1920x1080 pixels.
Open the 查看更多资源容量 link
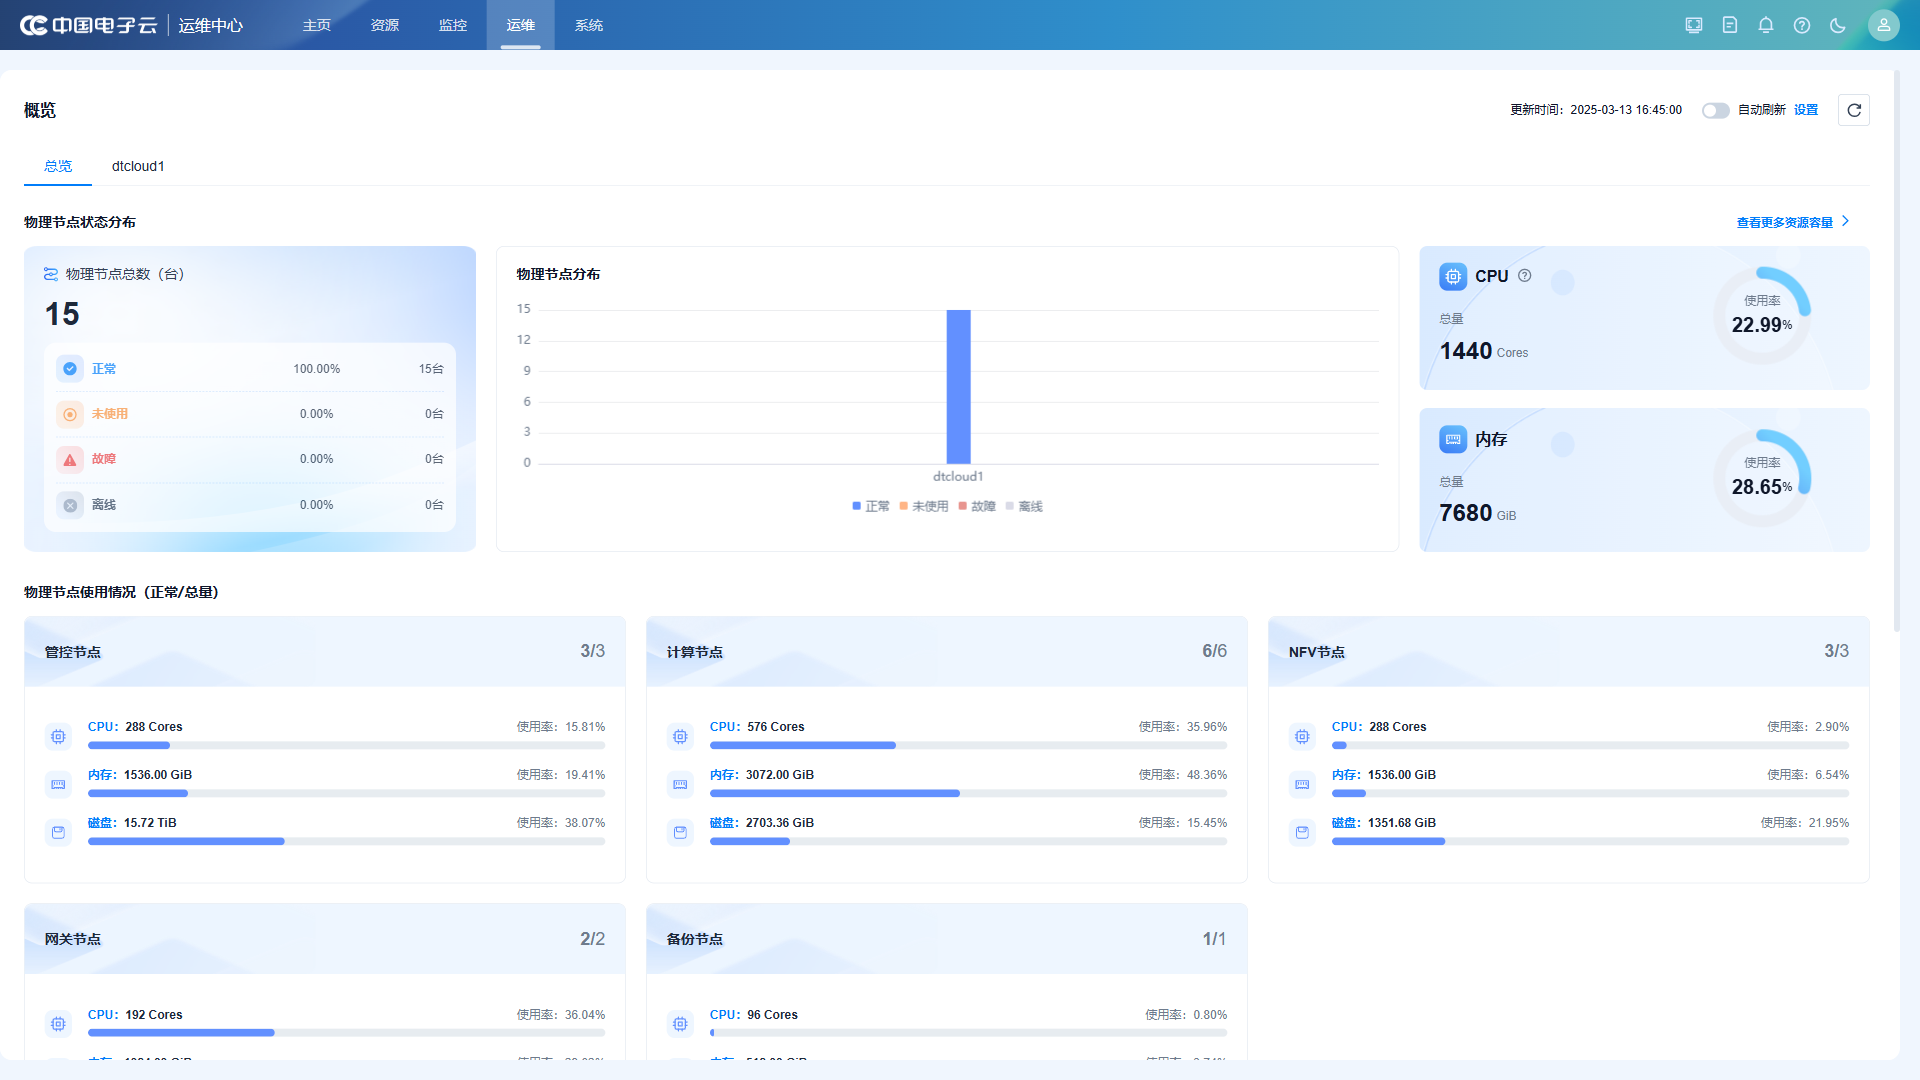pos(1785,222)
